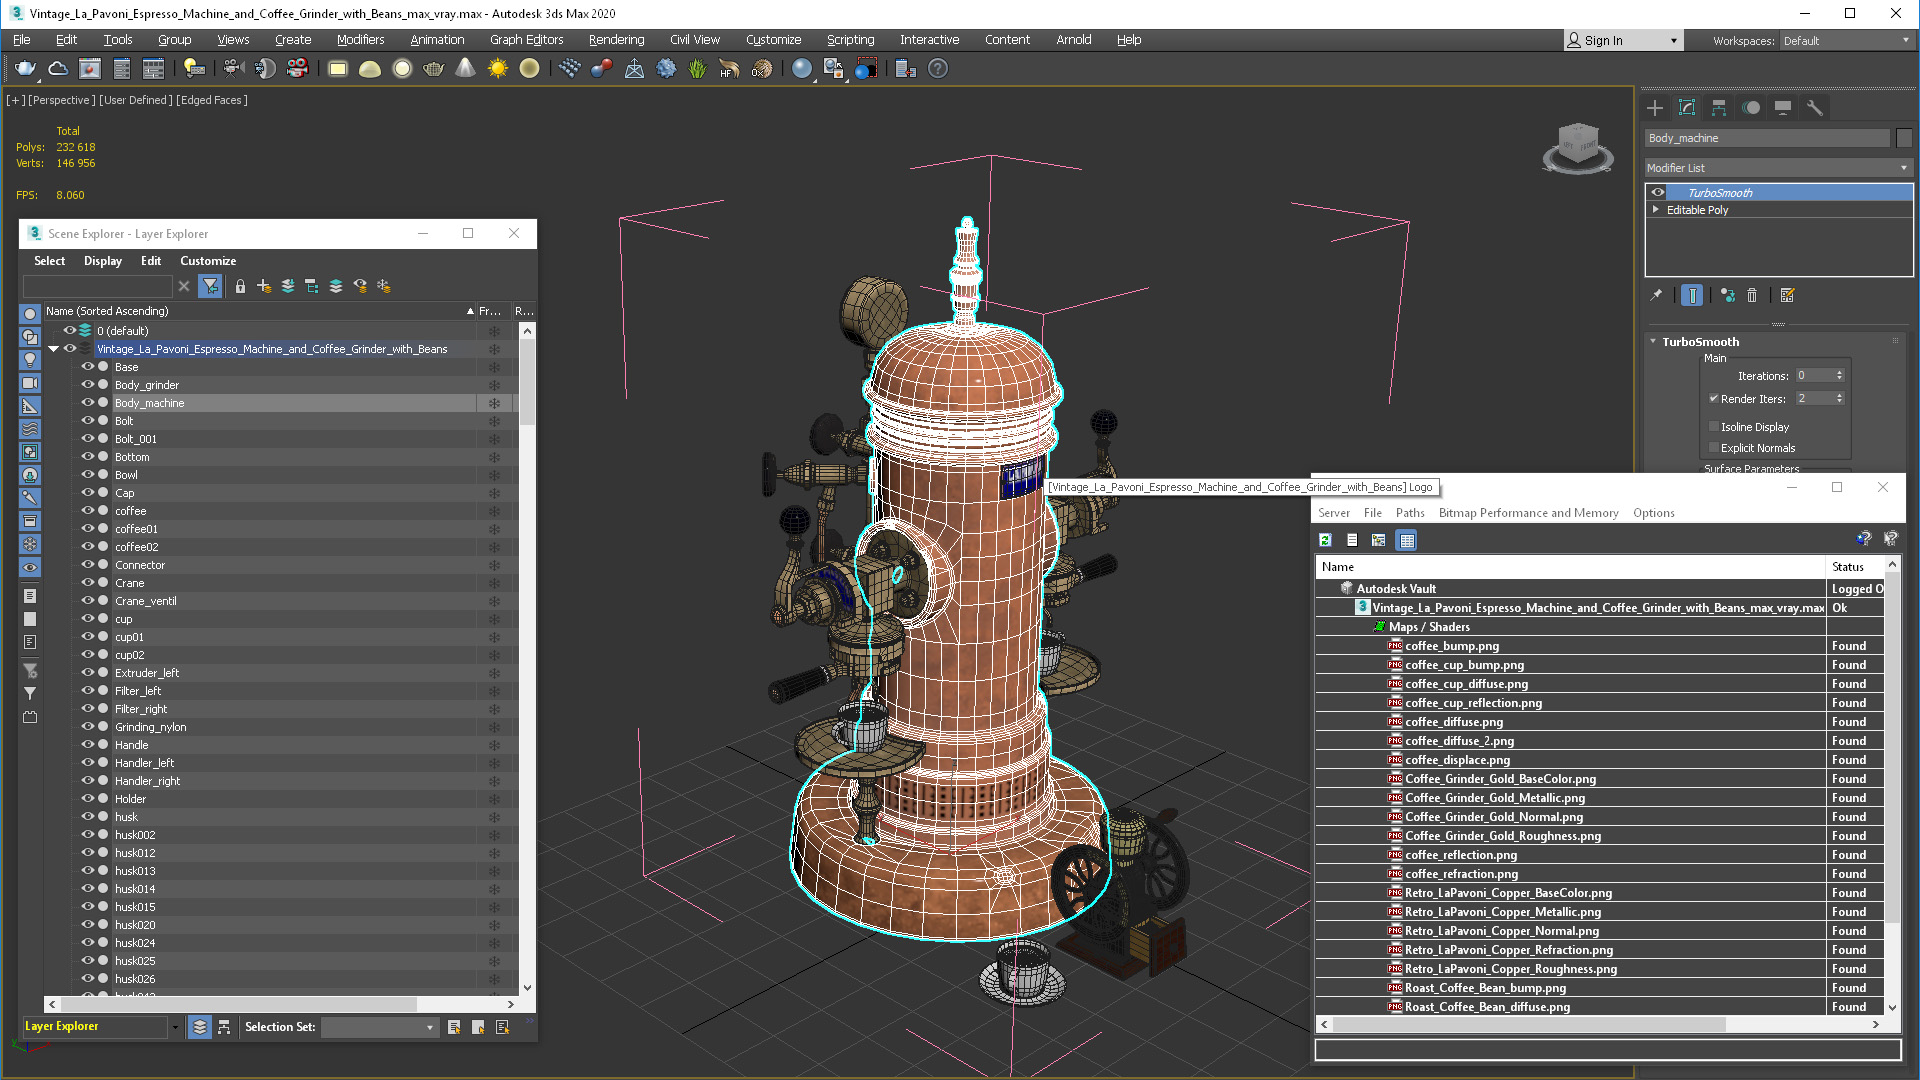Click the Teapot render setup icon
The height and width of the screenshot is (1080, 1920).
point(25,68)
